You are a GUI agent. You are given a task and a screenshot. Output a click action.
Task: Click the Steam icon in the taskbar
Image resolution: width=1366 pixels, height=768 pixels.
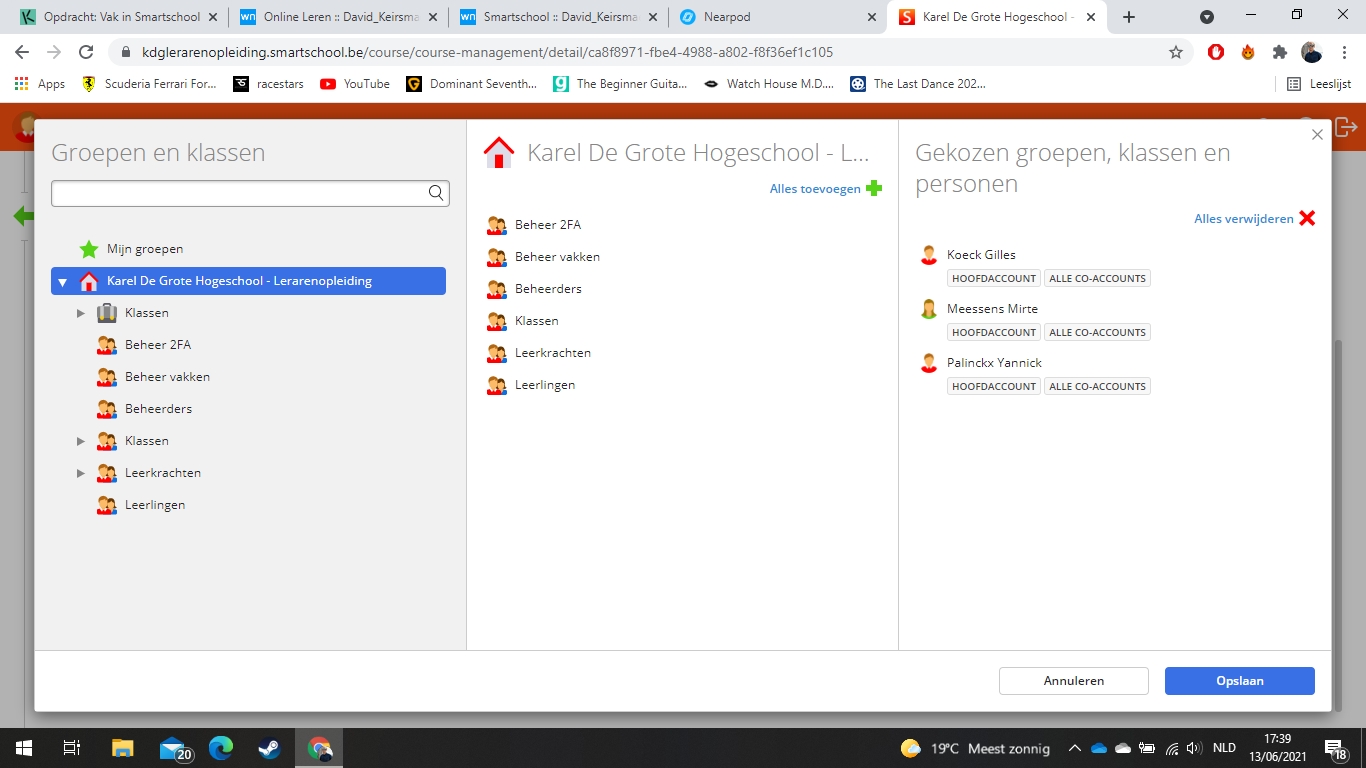tap(270, 748)
